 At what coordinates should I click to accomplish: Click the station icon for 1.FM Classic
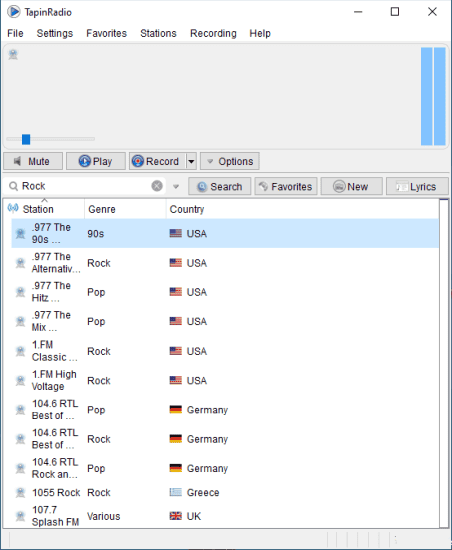tap(20, 351)
